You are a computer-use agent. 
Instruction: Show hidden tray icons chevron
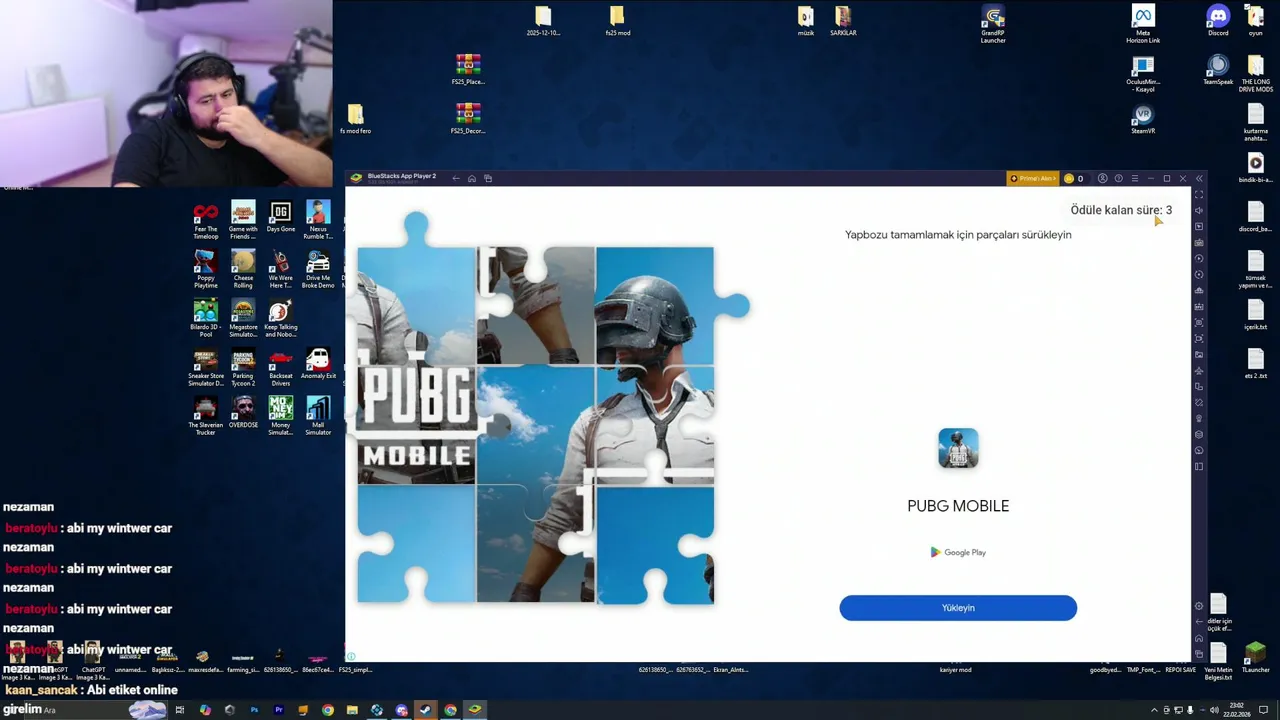[x=1154, y=710]
